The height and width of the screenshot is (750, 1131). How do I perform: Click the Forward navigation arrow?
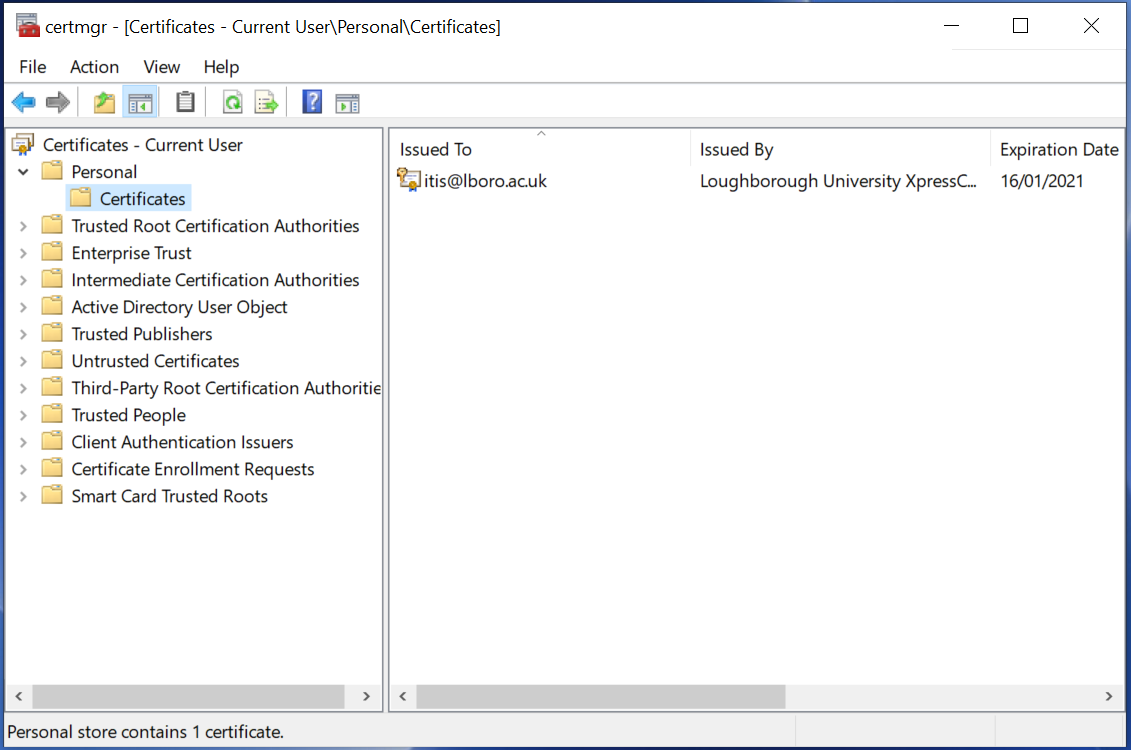(57, 101)
